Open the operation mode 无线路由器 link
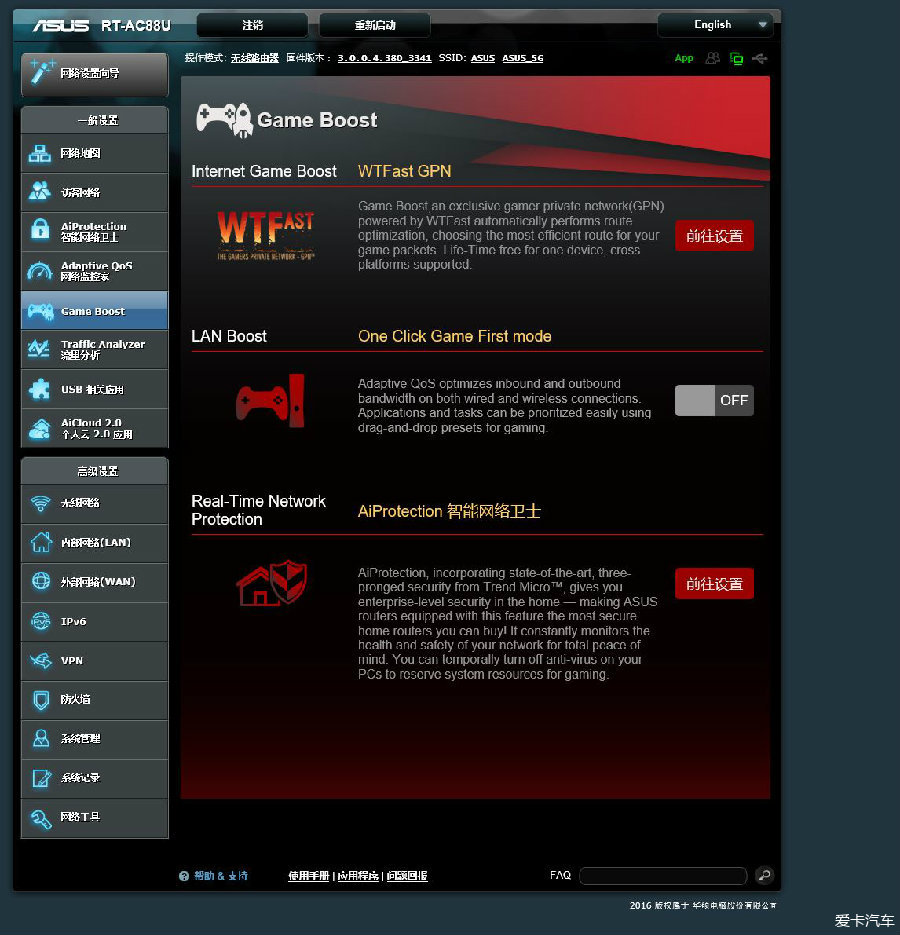 pyautogui.click(x=255, y=58)
